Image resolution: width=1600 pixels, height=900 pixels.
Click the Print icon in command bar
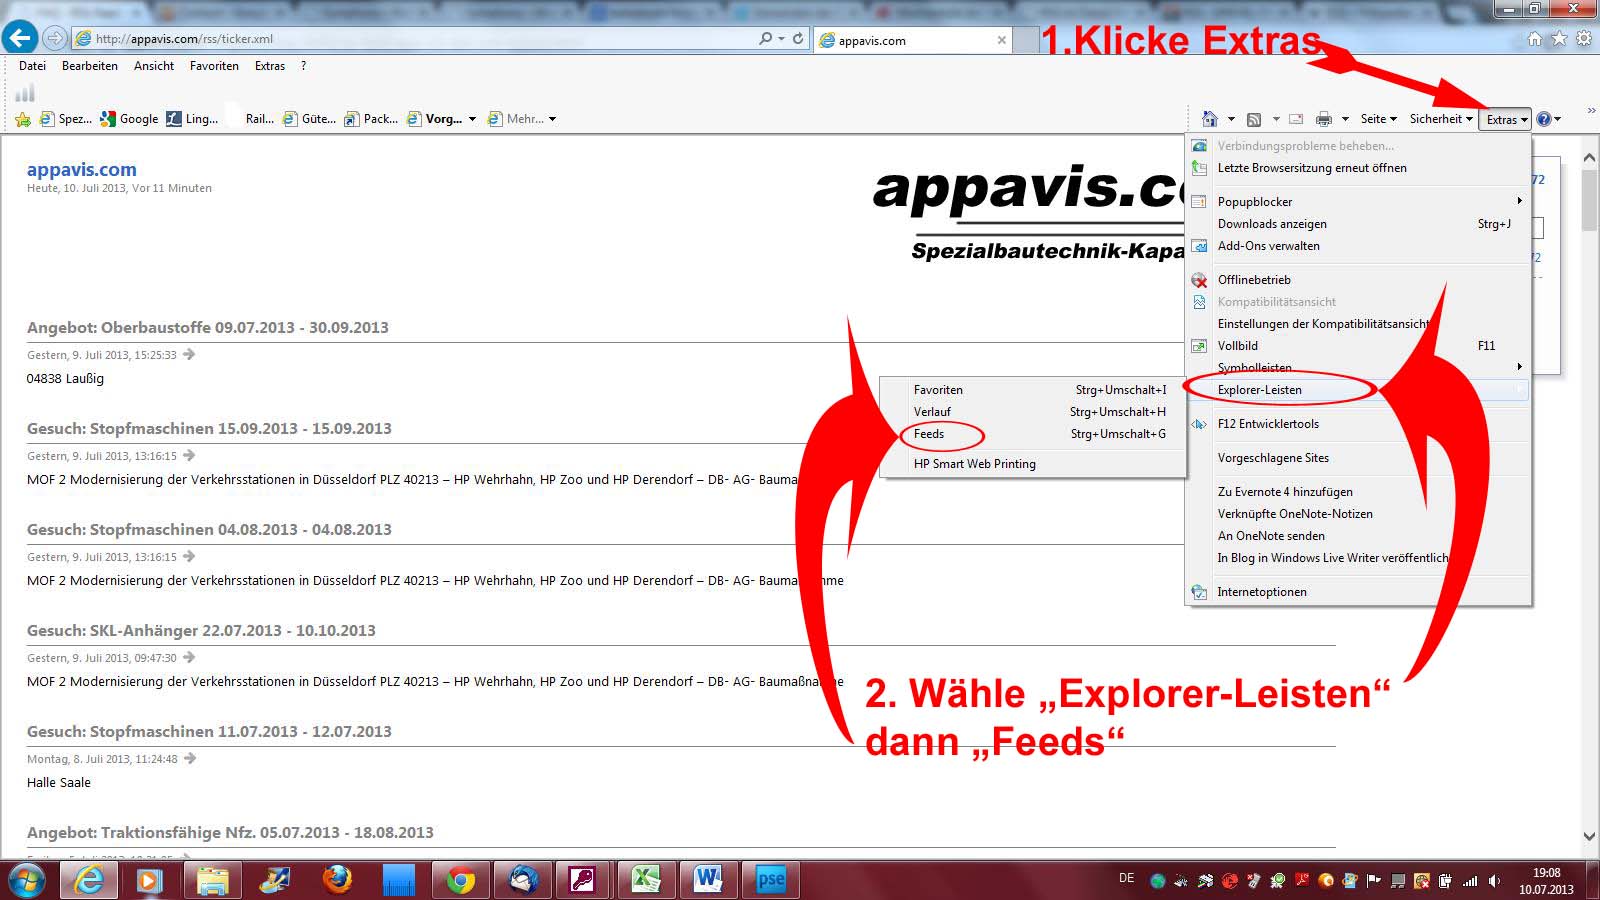[1324, 119]
